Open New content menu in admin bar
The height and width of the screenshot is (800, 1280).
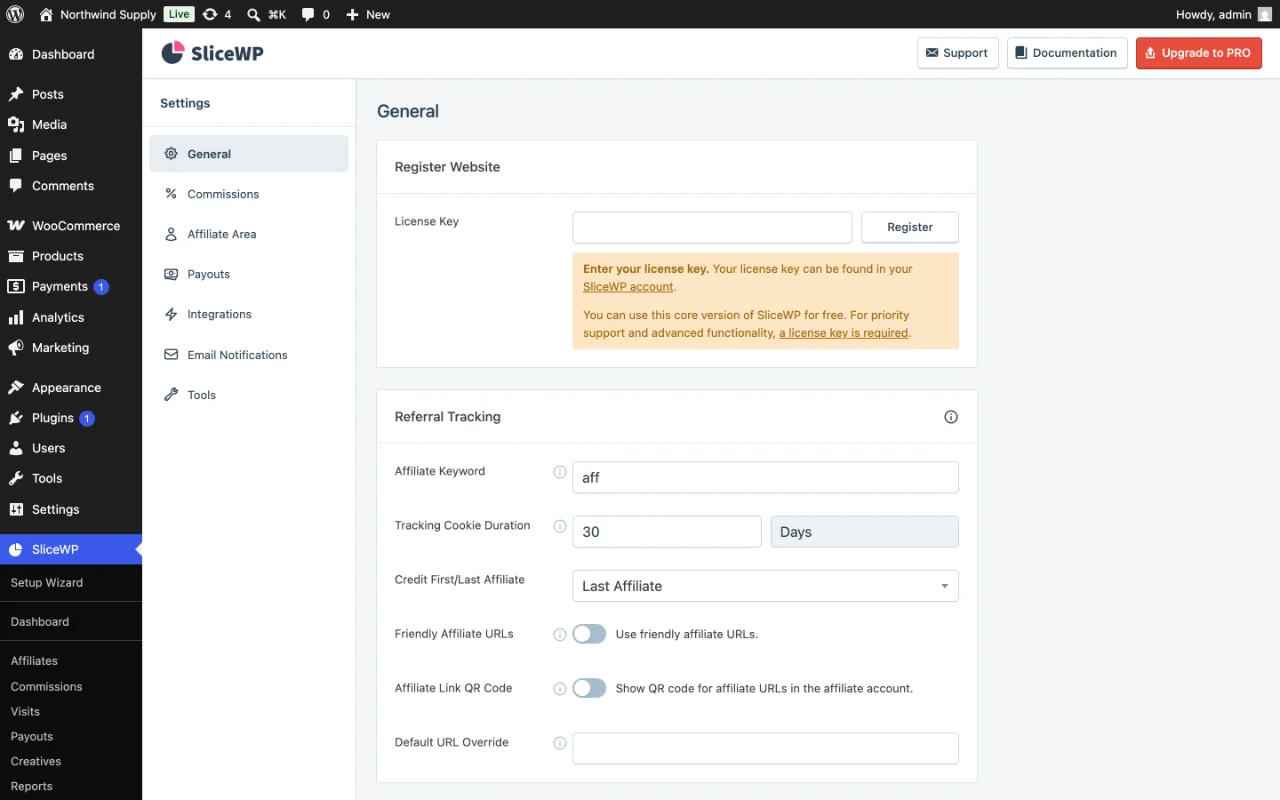coord(368,14)
